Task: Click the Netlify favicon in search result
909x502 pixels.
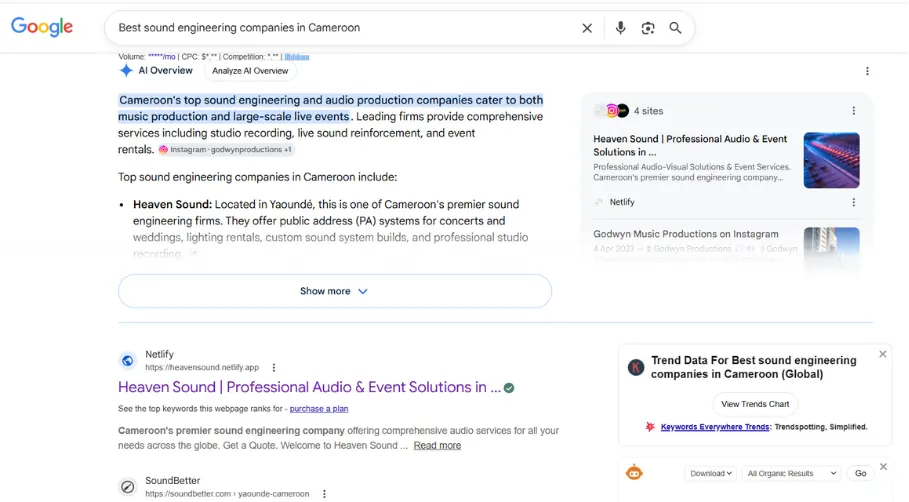Action: click(128, 361)
